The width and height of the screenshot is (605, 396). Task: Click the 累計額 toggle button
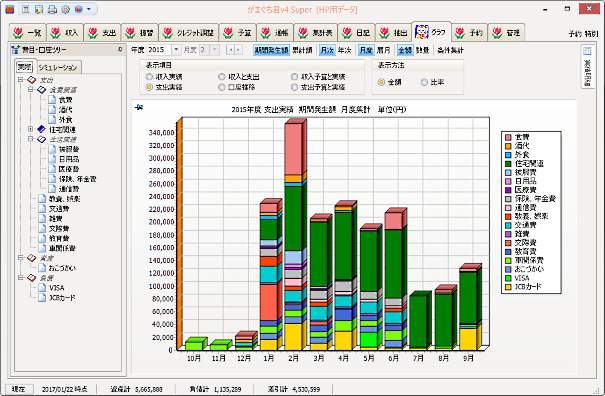point(302,50)
